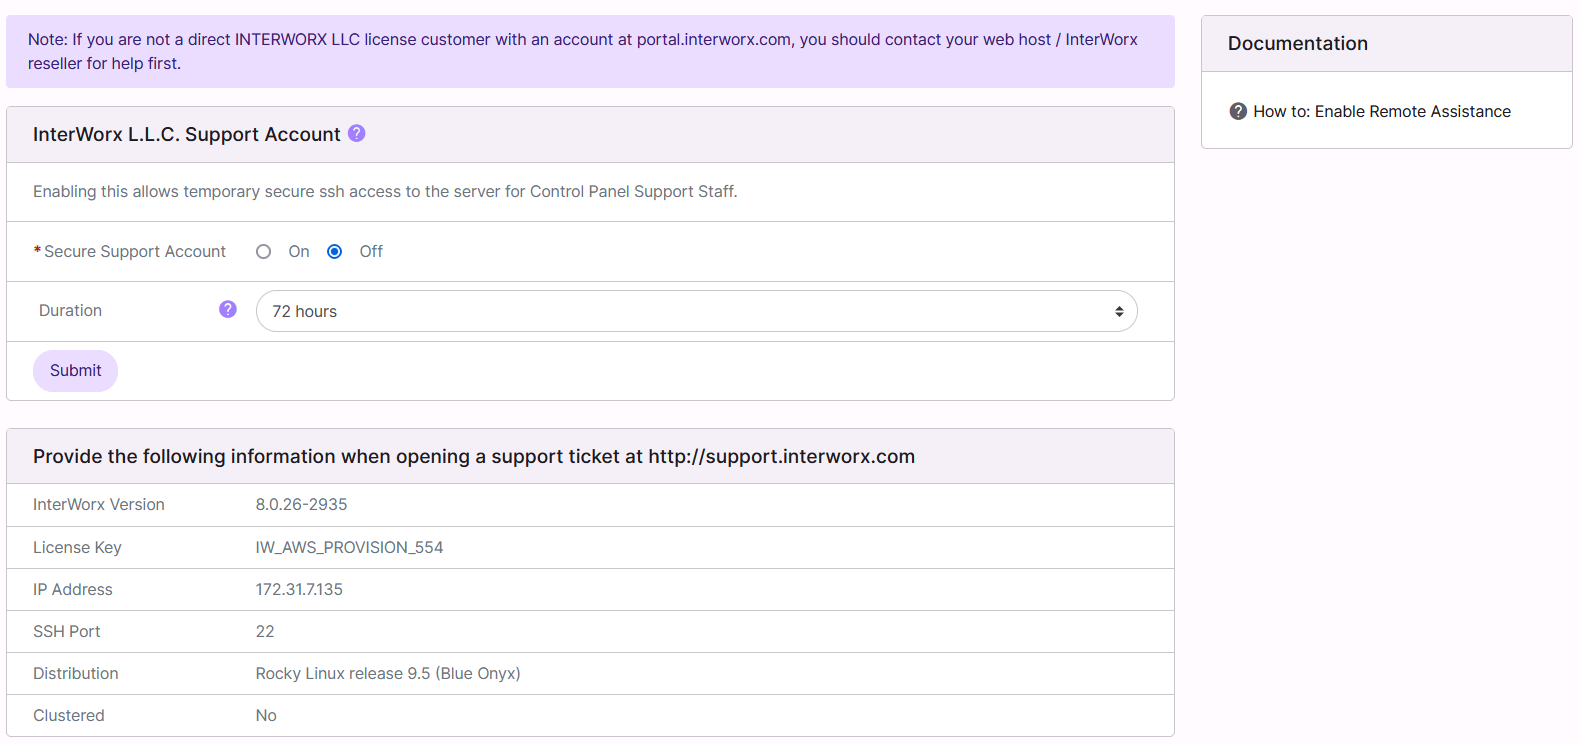Enable Secure Support Account with On radio
Image resolution: width=1580 pixels, height=745 pixels.
pos(264,252)
